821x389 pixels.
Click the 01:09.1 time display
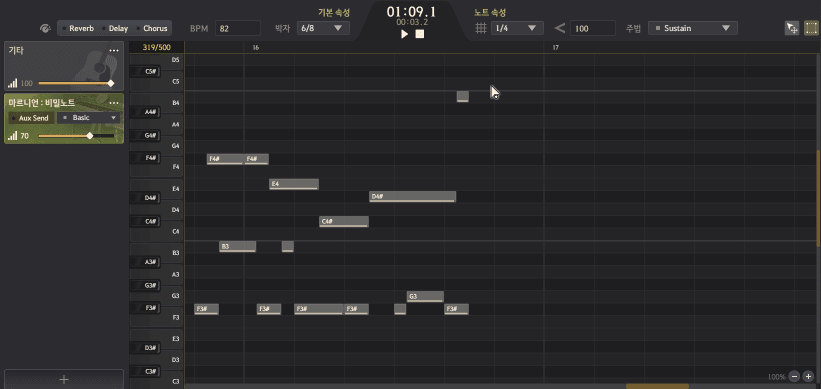(411, 12)
